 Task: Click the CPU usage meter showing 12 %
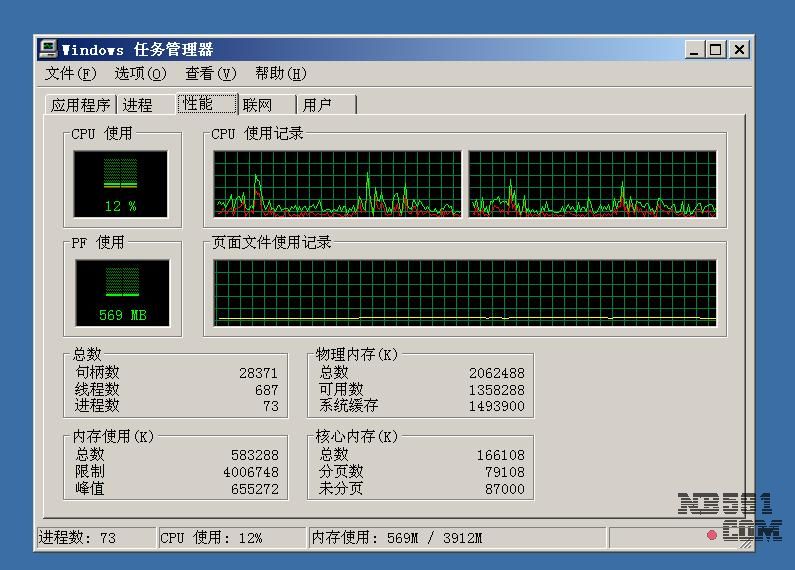pyautogui.click(x=120, y=184)
